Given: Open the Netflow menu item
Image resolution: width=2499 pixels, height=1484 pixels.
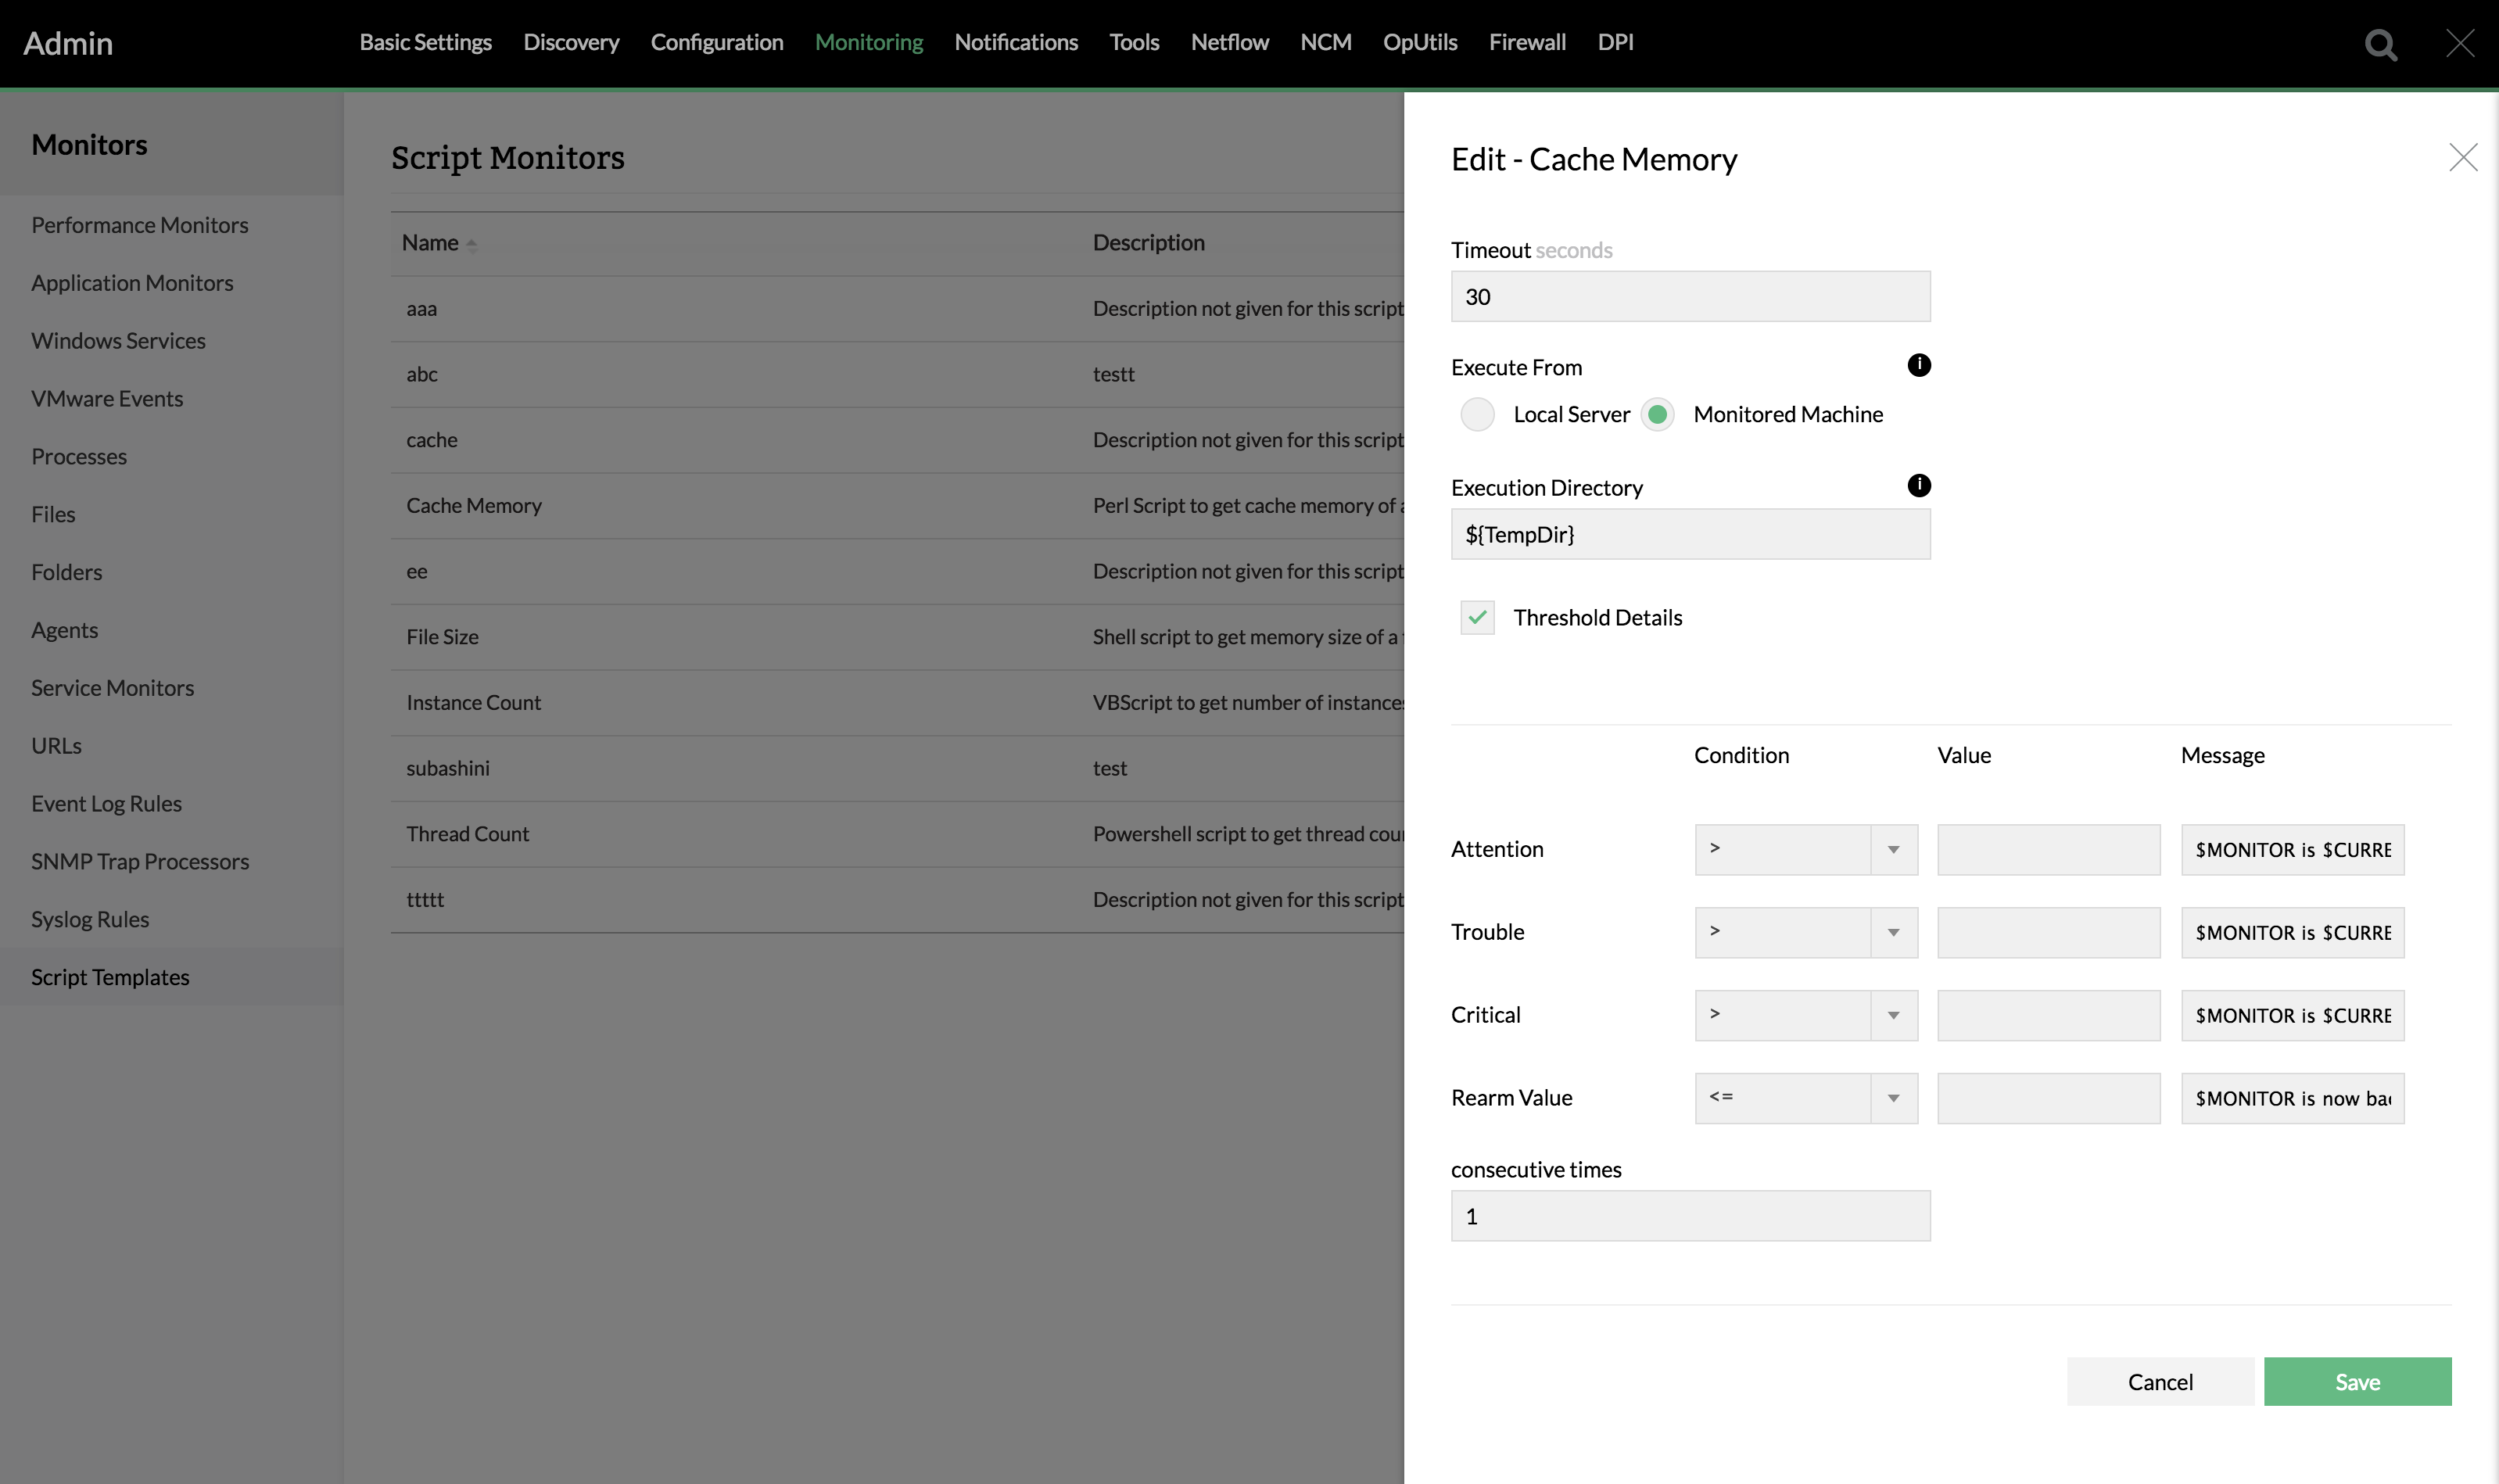Looking at the screenshot, I should 1229,42.
